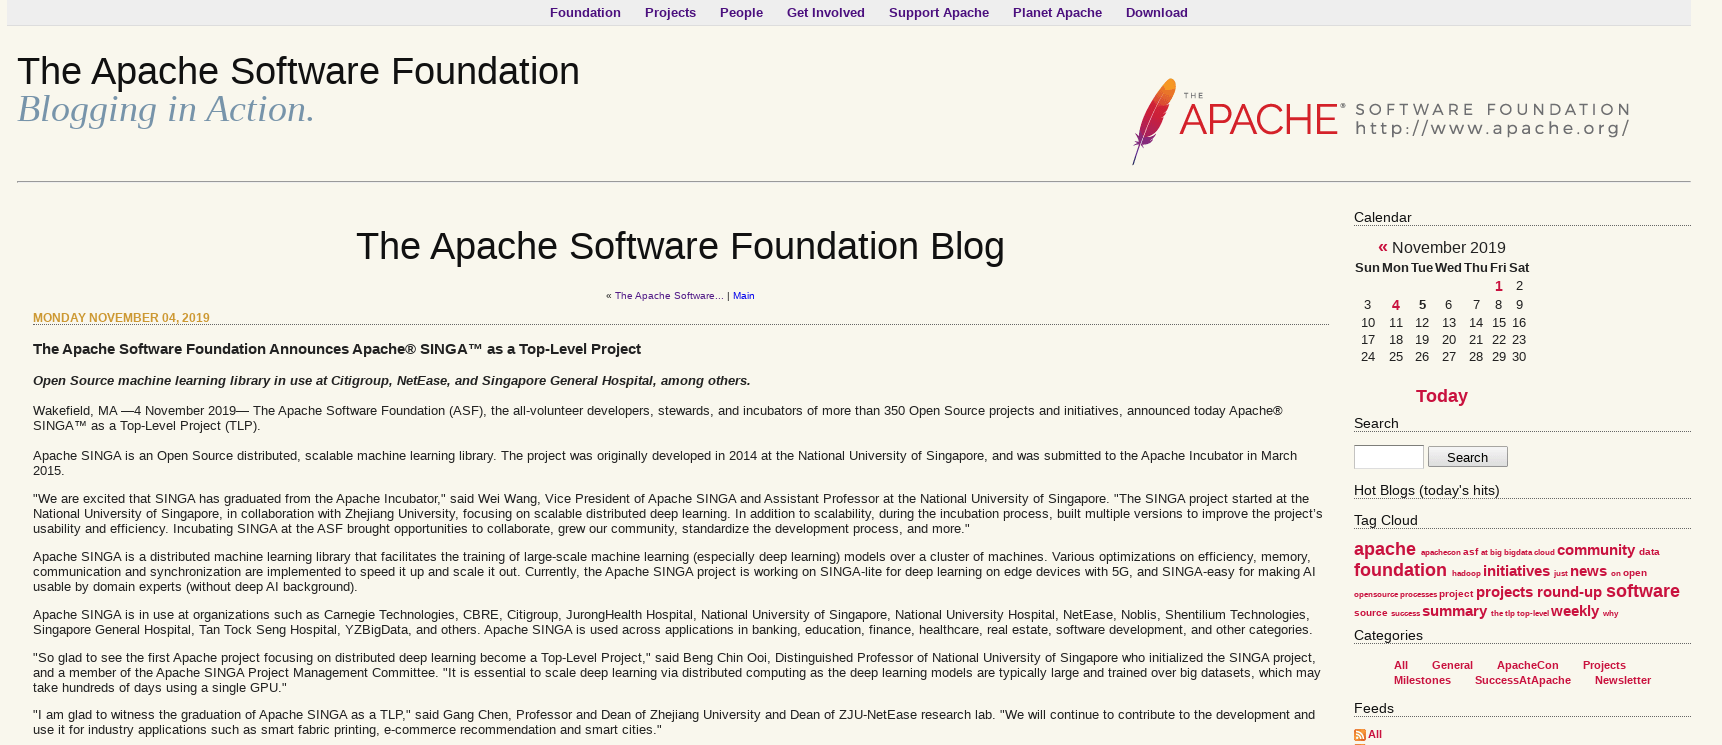
Task: Open the 'Monday November 04, 2019' date link
Action: (x=121, y=318)
